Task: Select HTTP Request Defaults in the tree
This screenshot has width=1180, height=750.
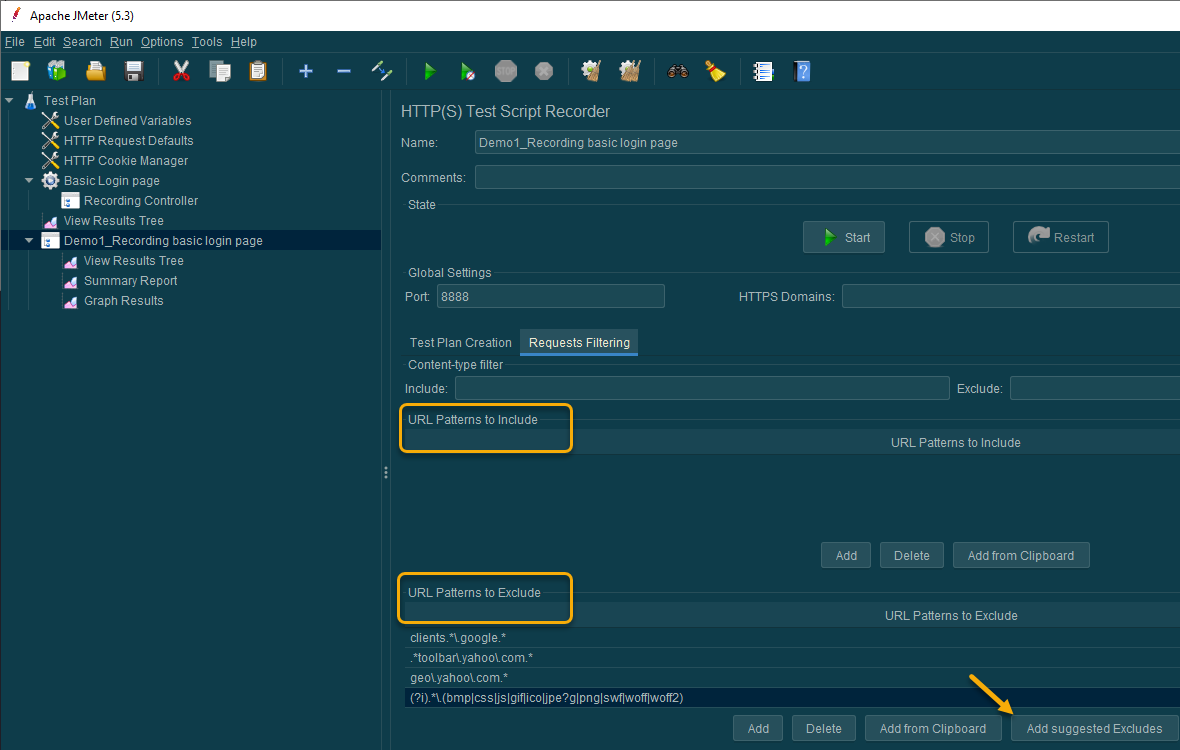Action: pyautogui.click(x=128, y=141)
